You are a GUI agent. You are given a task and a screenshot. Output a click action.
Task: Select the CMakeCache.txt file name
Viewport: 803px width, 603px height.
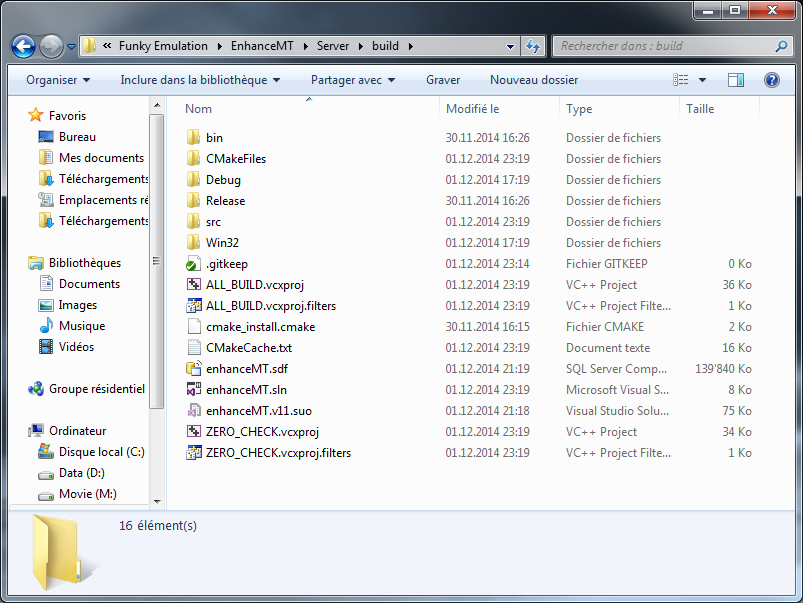tap(249, 348)
